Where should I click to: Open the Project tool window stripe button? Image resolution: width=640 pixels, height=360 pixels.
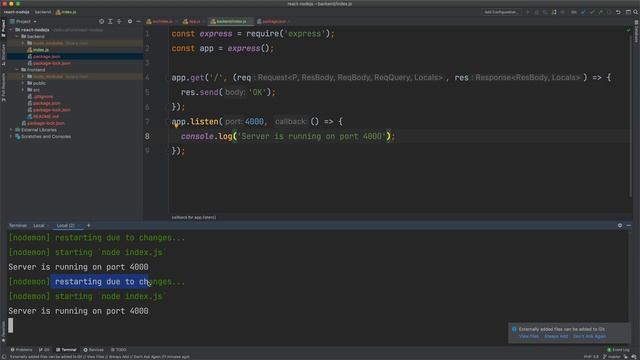(4, 29)
